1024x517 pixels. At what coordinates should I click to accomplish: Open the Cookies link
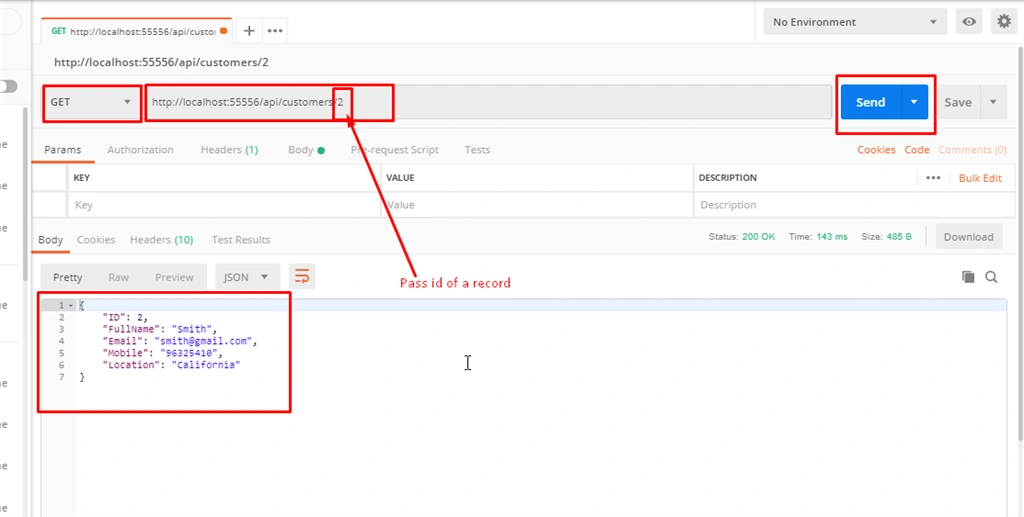click(876, 149)
